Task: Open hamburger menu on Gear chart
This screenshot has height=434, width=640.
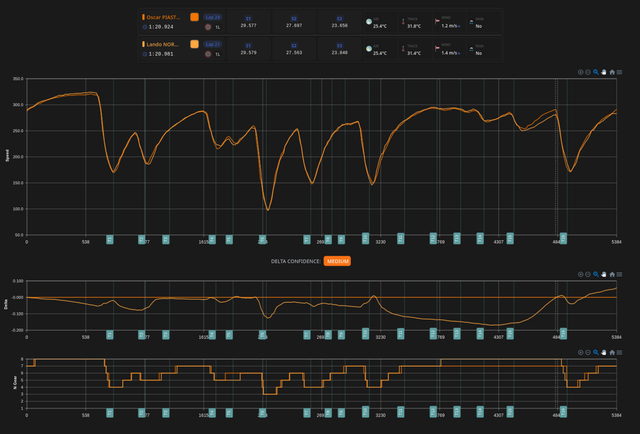Action: pos(621,353)
